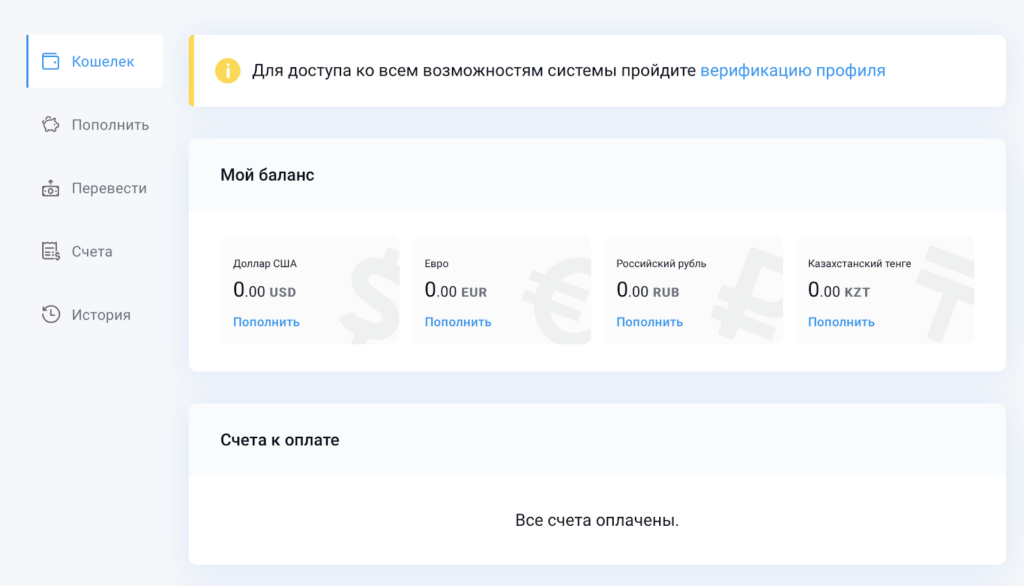
Task: Click Пополнить under Казахстанский тенге balance
Action: coord(841,322)
